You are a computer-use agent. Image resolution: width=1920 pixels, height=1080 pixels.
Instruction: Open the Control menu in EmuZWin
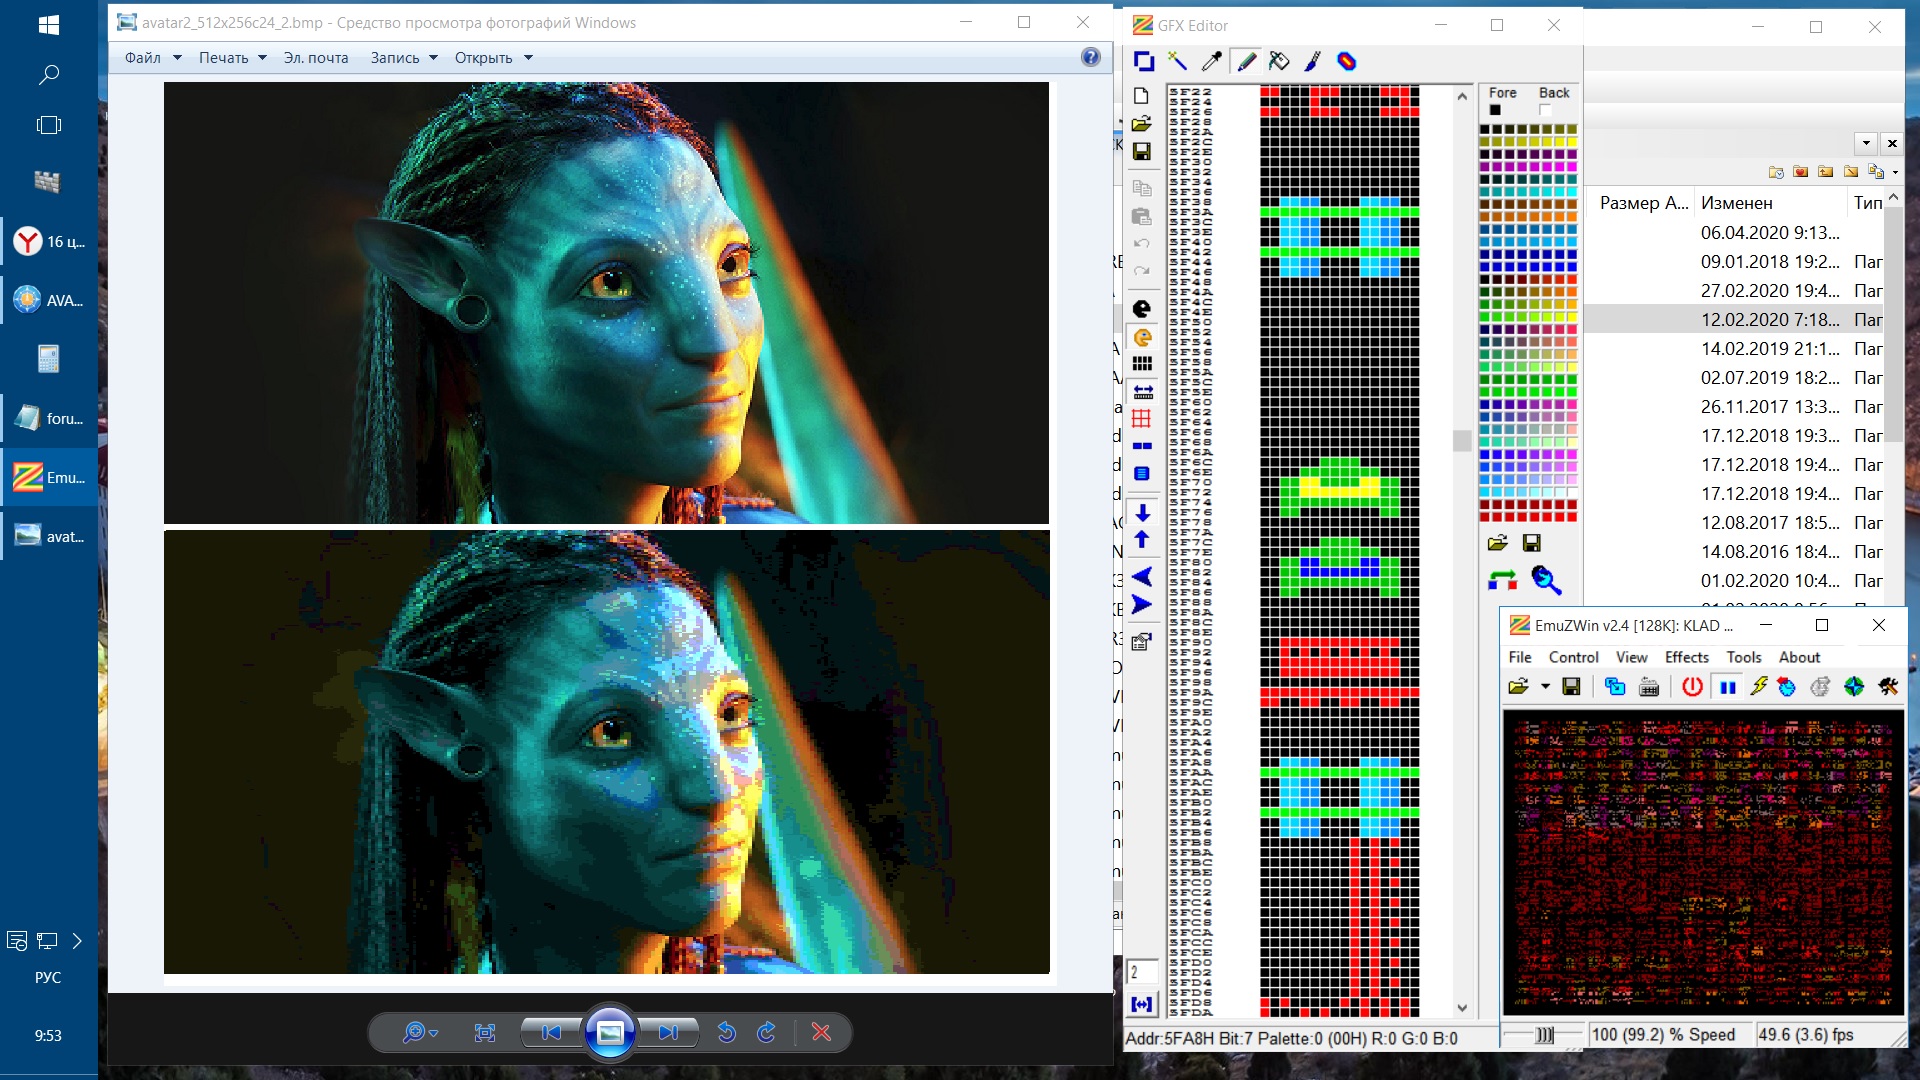pos(1573,657)
